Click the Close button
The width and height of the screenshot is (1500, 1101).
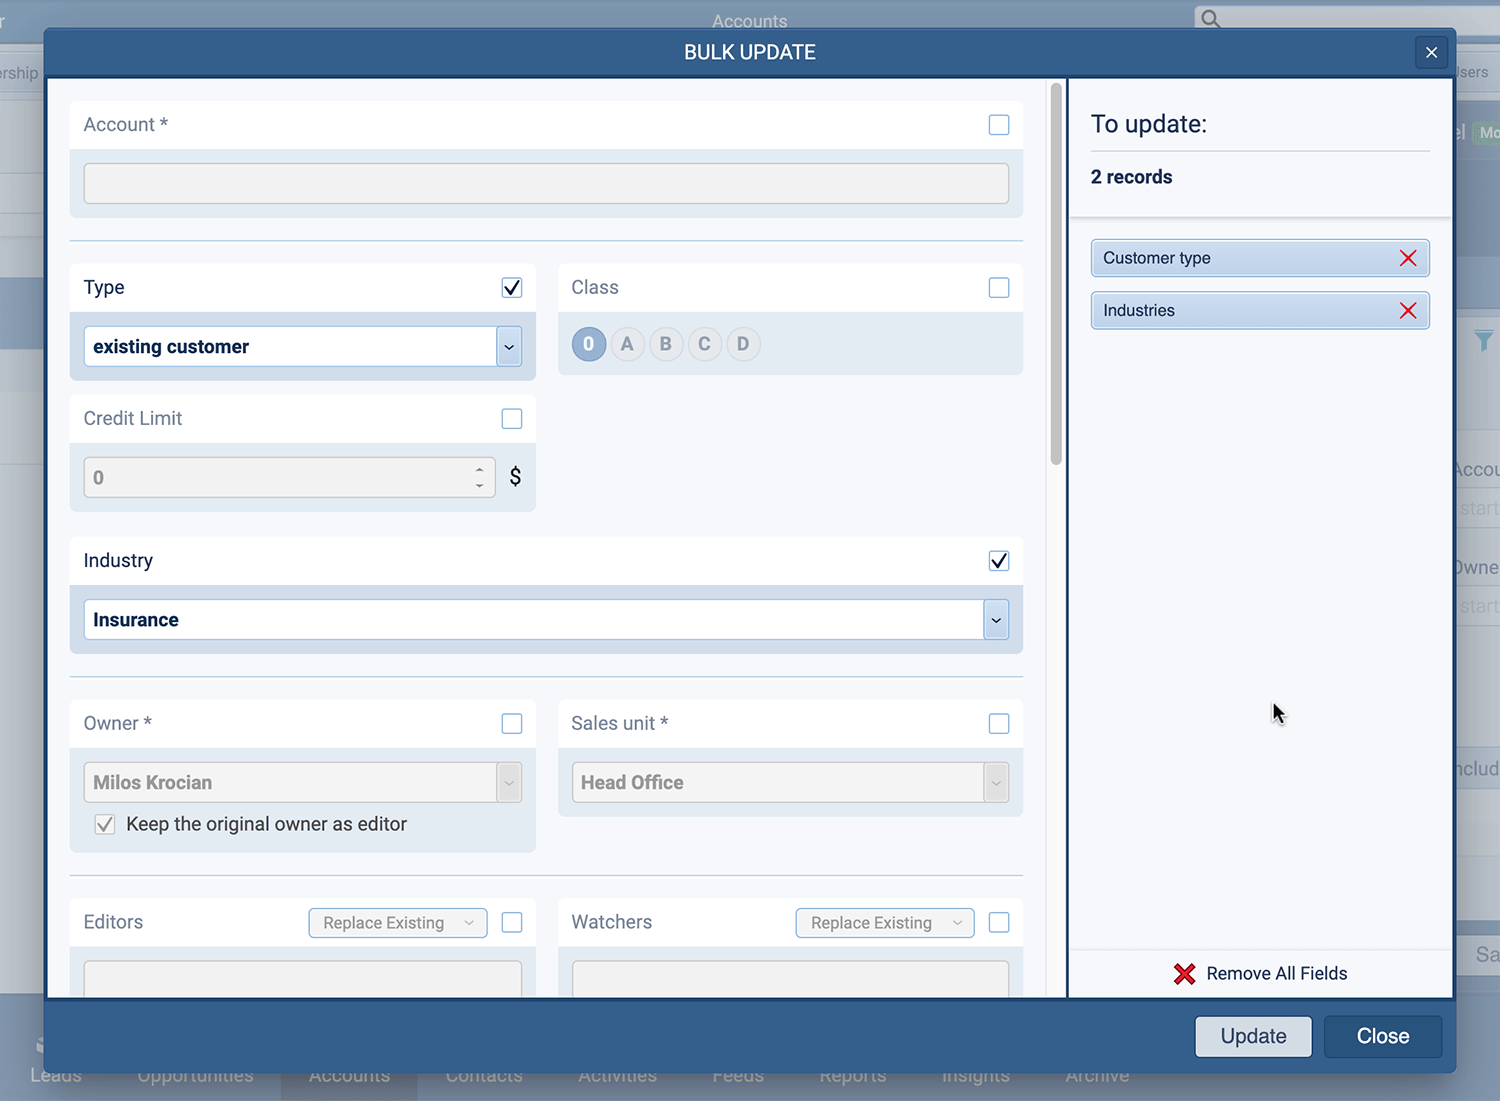(1382, 1036)
